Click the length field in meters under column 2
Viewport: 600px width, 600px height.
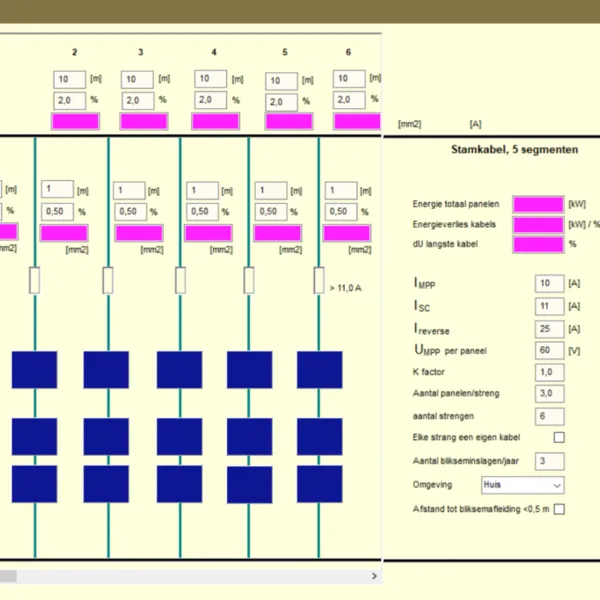click(71, 79)
